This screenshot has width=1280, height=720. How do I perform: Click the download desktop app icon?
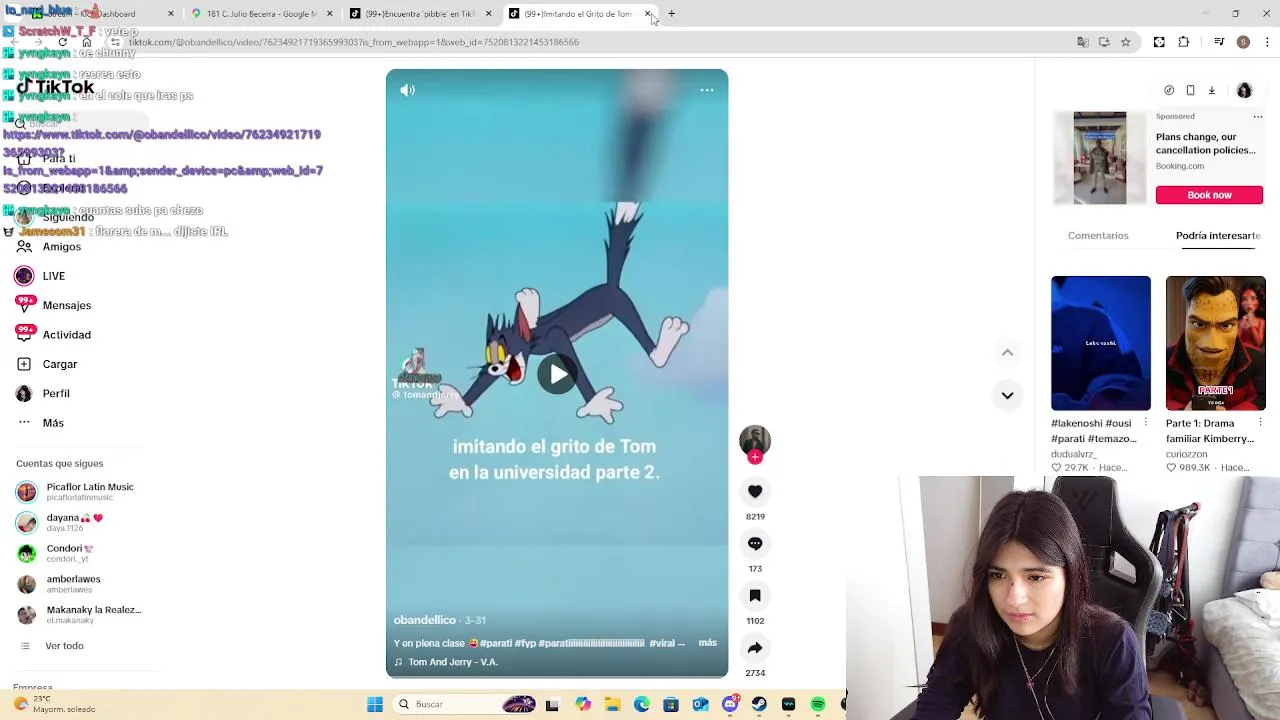pyautogui.click(x=1212, y=90)
